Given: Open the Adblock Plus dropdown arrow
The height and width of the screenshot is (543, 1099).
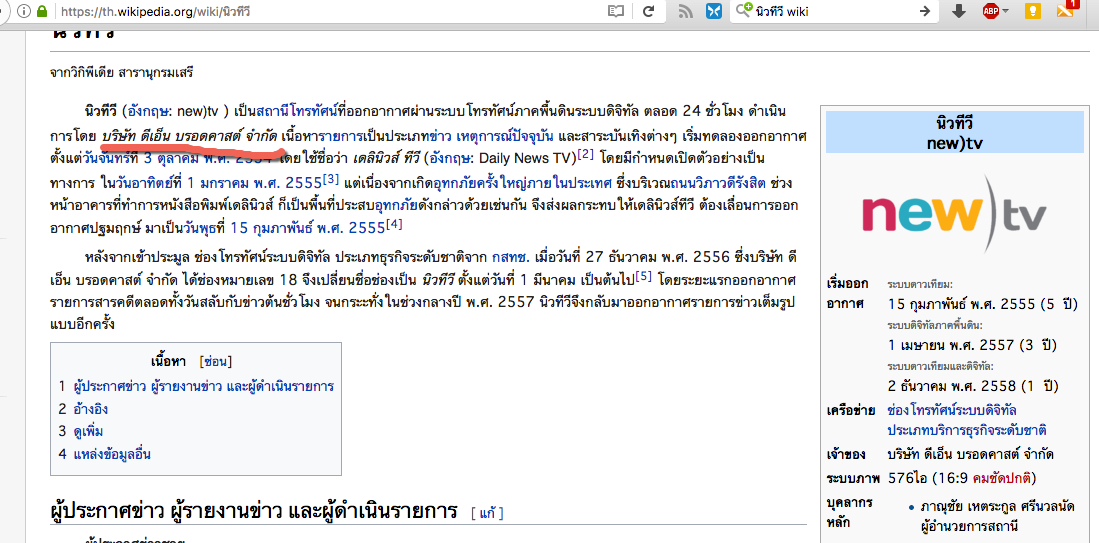Looking at the screenshot, I should (x=1005, y=11).
